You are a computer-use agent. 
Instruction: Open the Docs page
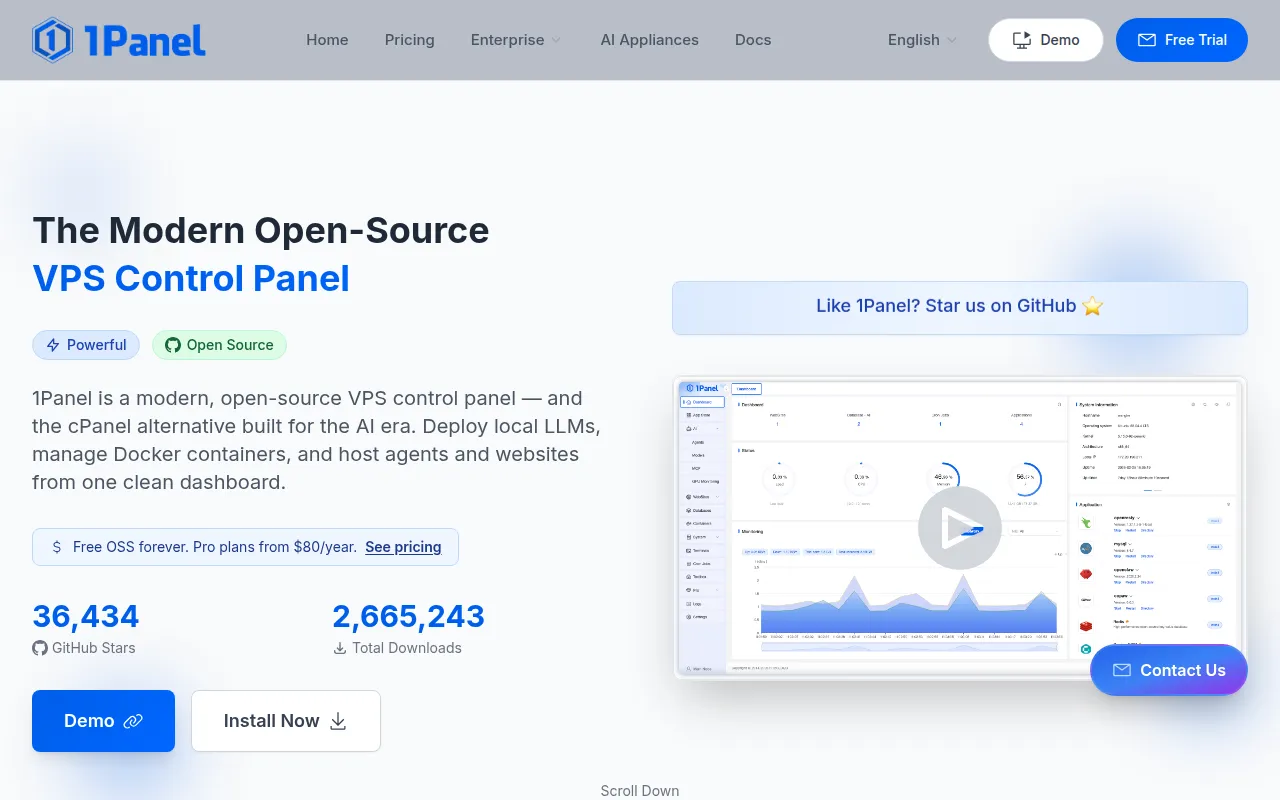click(753, 40)
